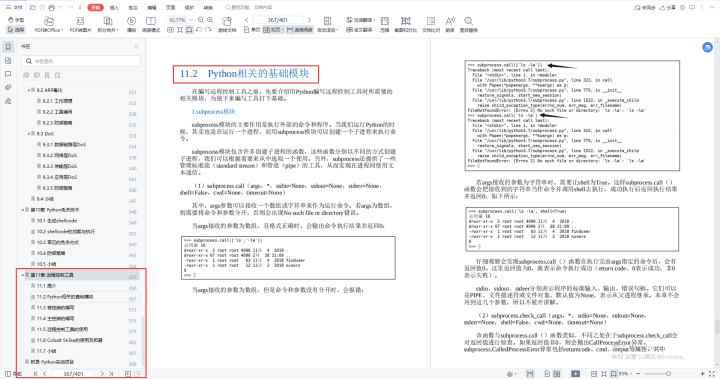Viewport: 720px width, 379px height.
Task: Click the zoom slider handle in status bar
Action: coord(669,374)
